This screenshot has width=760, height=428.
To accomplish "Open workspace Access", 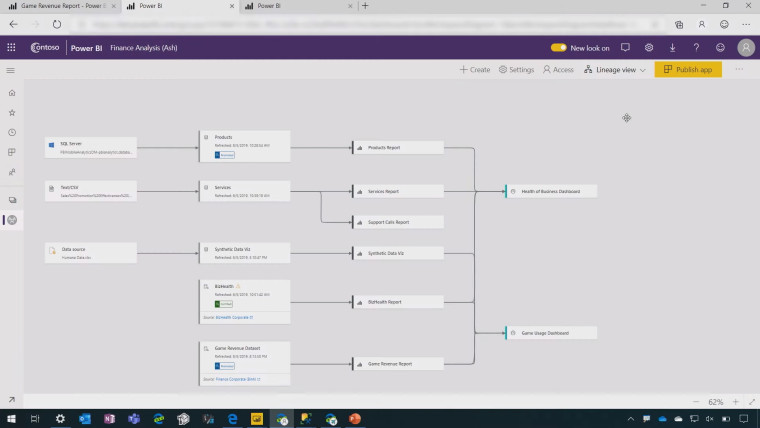I will click(558, 70).
